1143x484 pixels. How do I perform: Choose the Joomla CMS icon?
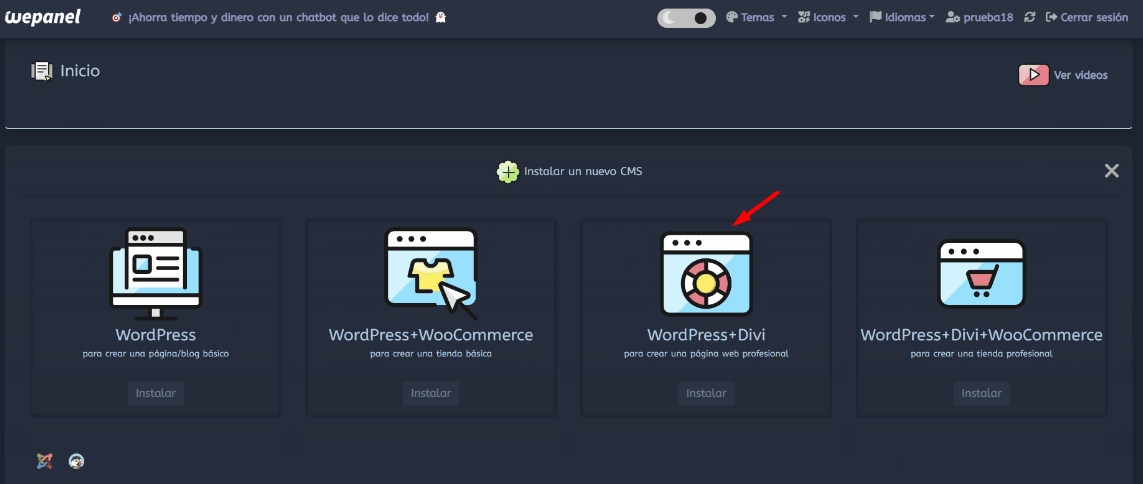44,461
